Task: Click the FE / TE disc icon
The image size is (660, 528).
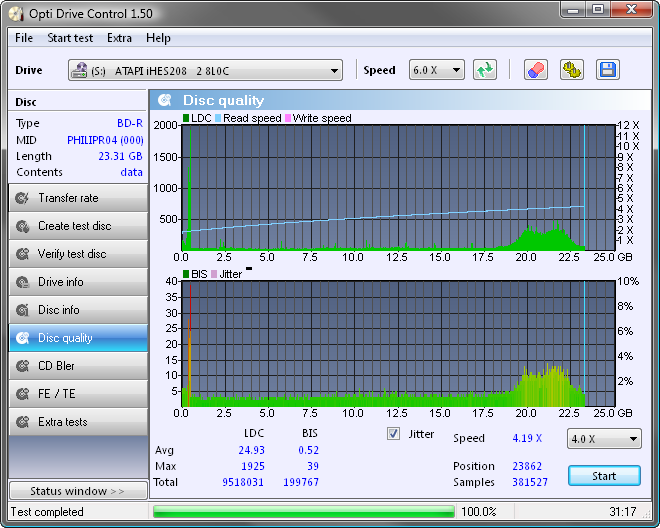Action: [22, 394]
